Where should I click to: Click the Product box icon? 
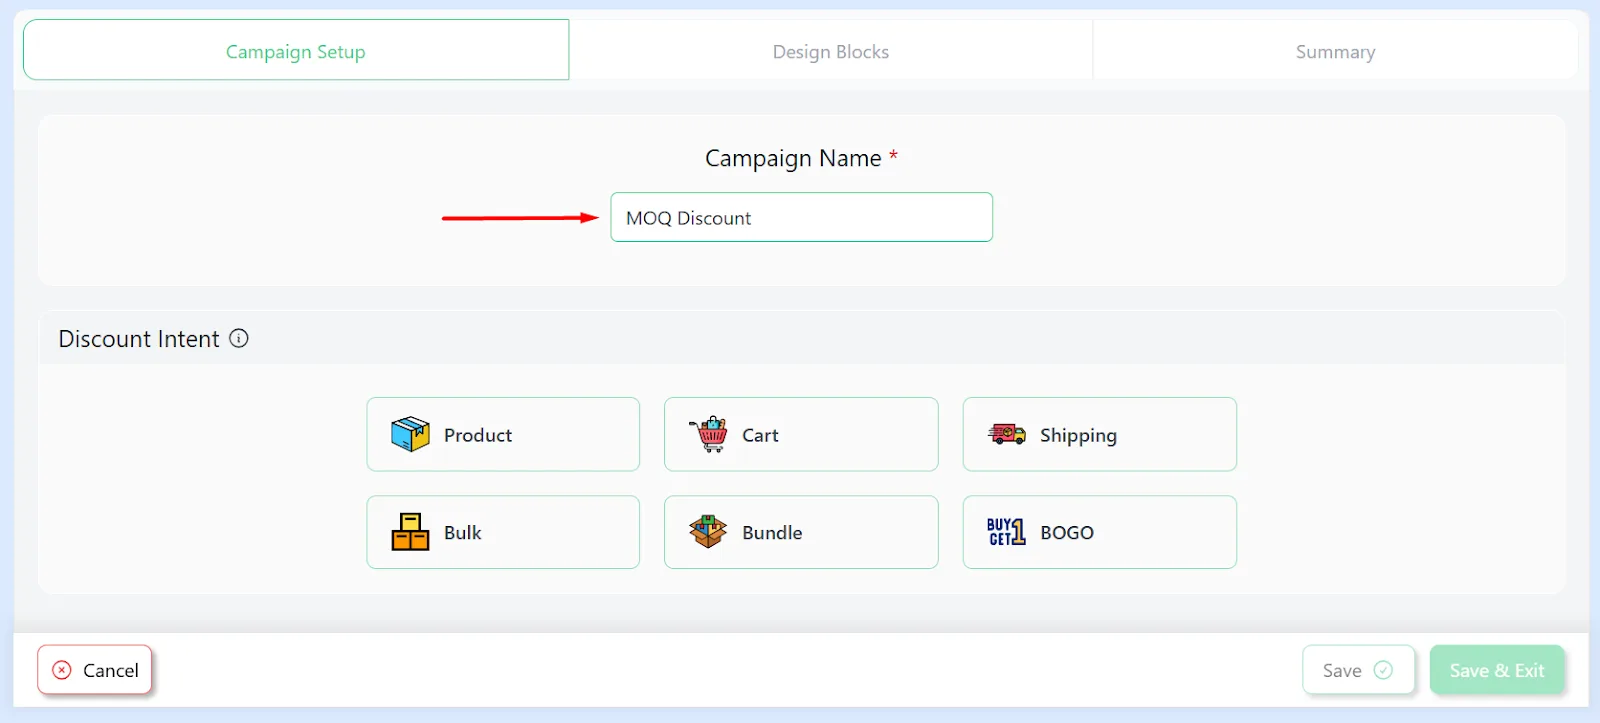tap(410, 434)
